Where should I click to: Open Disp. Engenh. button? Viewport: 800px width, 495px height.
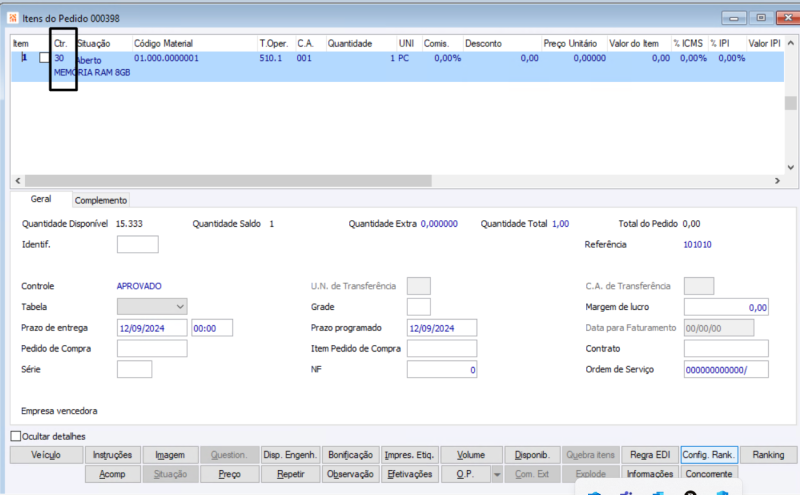pyautogui.click(x=290, y=455)
